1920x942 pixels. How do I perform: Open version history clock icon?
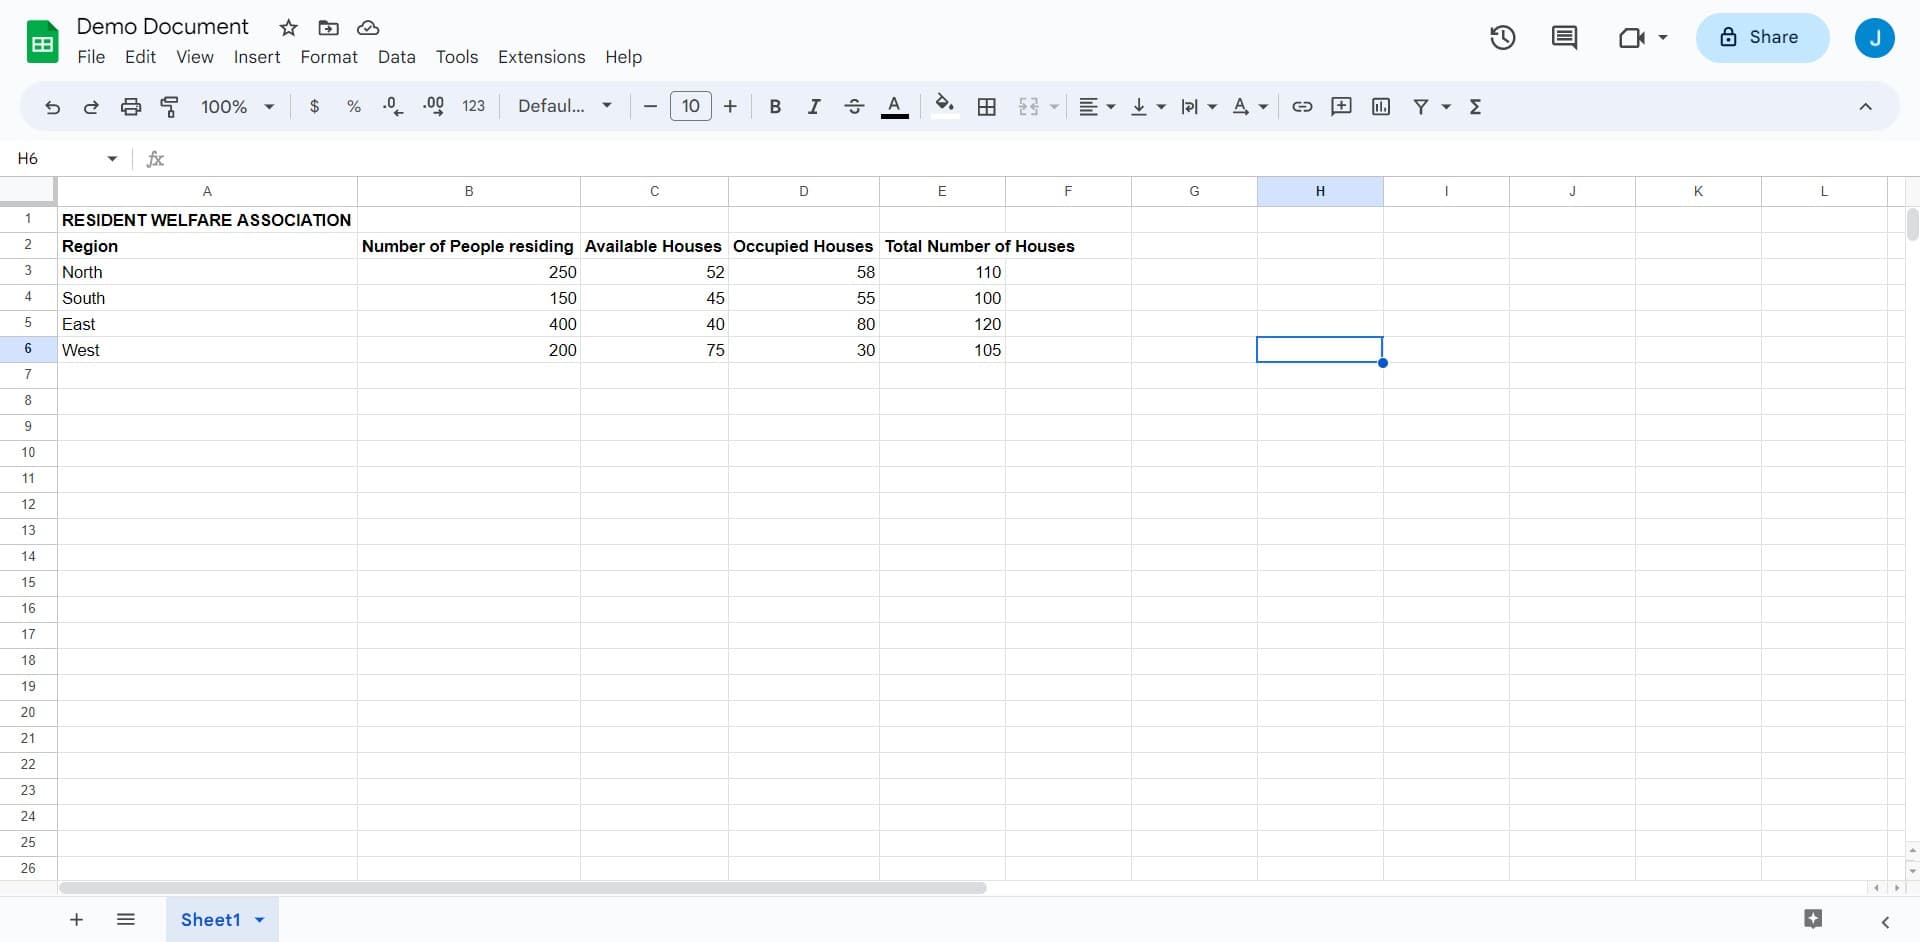click(1502, 38)
